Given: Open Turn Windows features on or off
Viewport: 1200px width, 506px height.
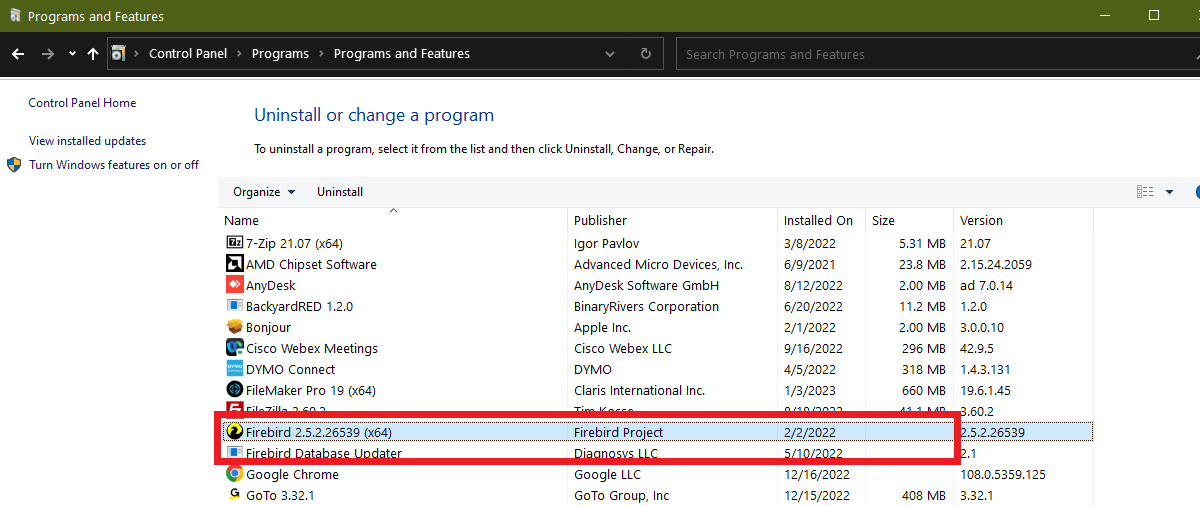Looking at the screenshot, I should point(114,165).
